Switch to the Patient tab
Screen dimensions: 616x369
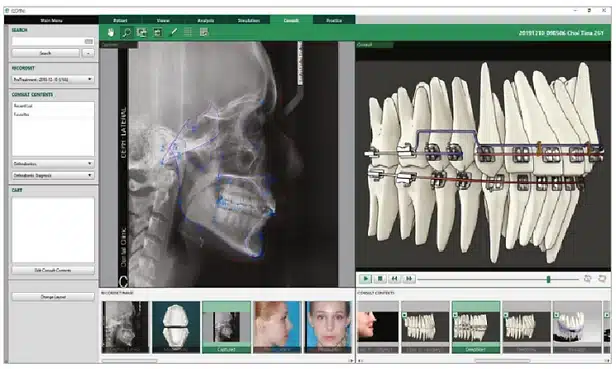(120, 20)
